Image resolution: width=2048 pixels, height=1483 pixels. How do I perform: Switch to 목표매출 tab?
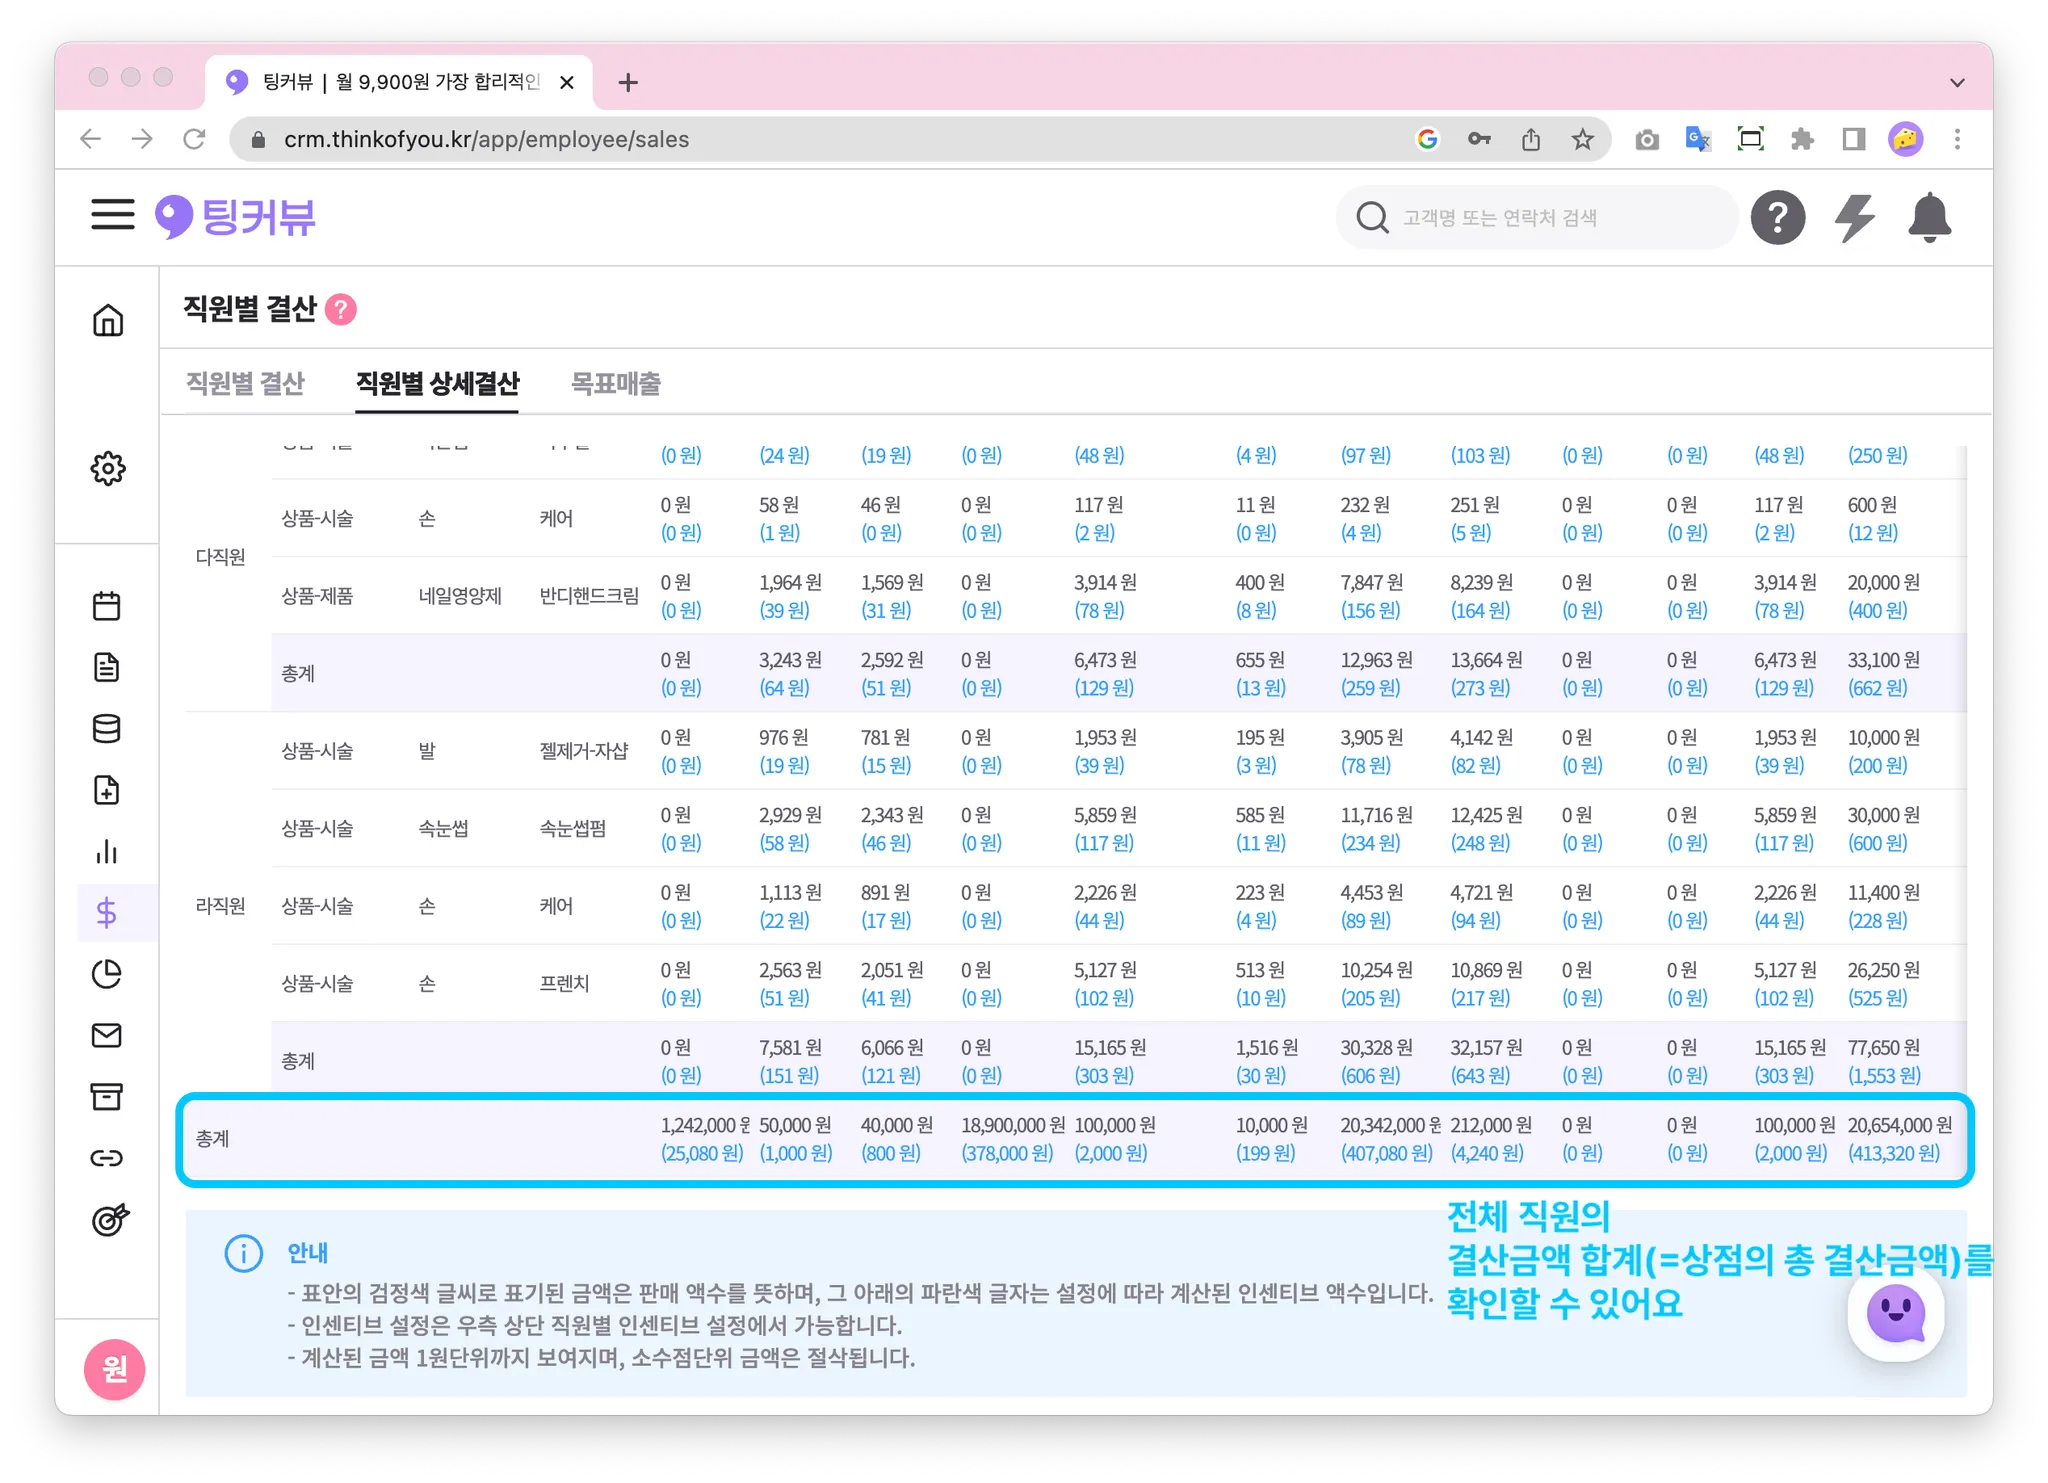[615, 383]
